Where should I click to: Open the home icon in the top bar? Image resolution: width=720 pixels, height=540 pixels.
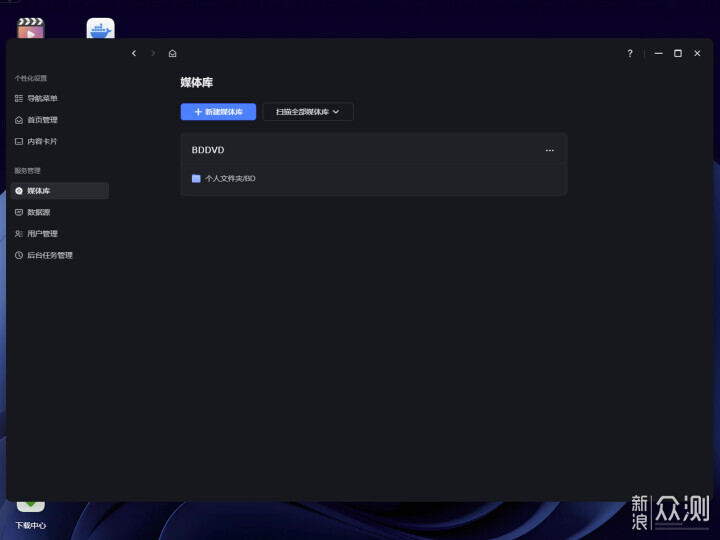tap(173, 53)
